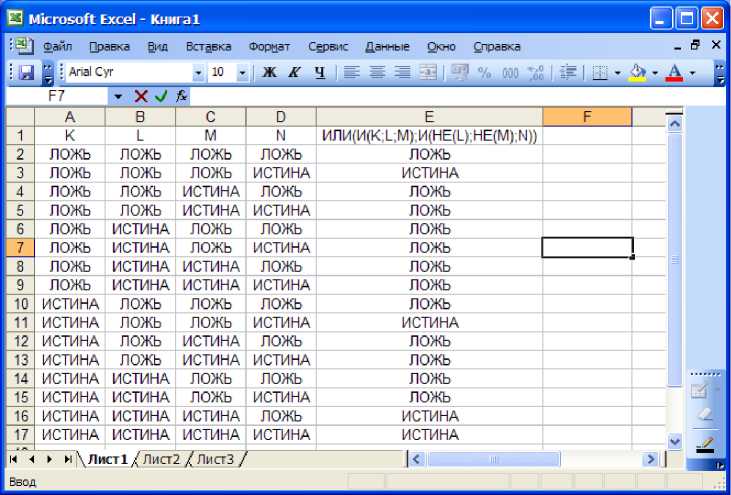This screenshot has height=495, width=731.
Task: Open the Справка menu
Action: point(497,47)
